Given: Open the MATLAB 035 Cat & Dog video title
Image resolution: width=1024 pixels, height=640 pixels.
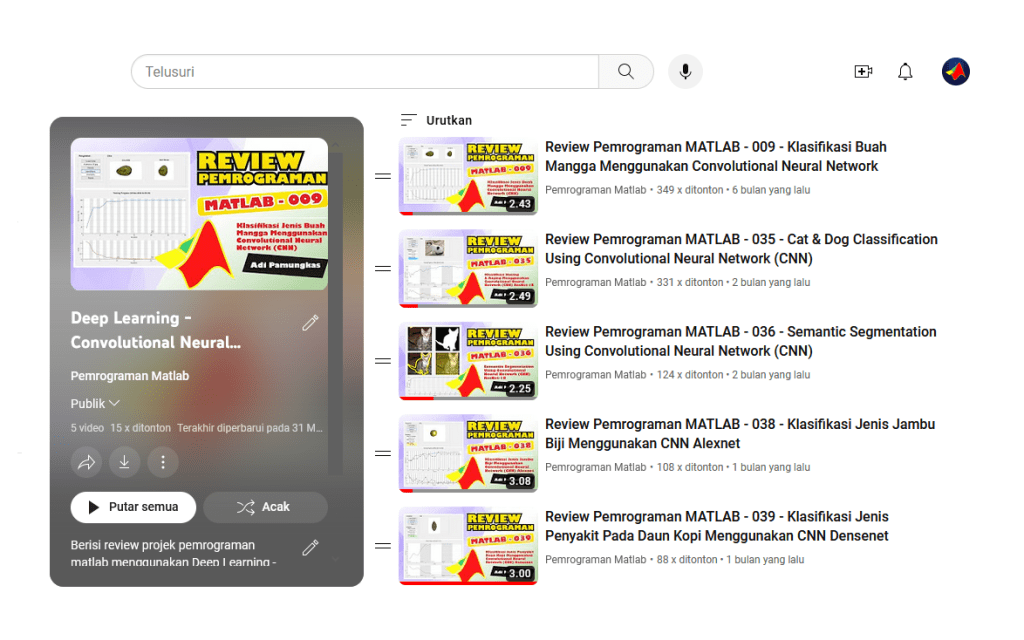Looking at the screenshot, I should tap(740, 249).
